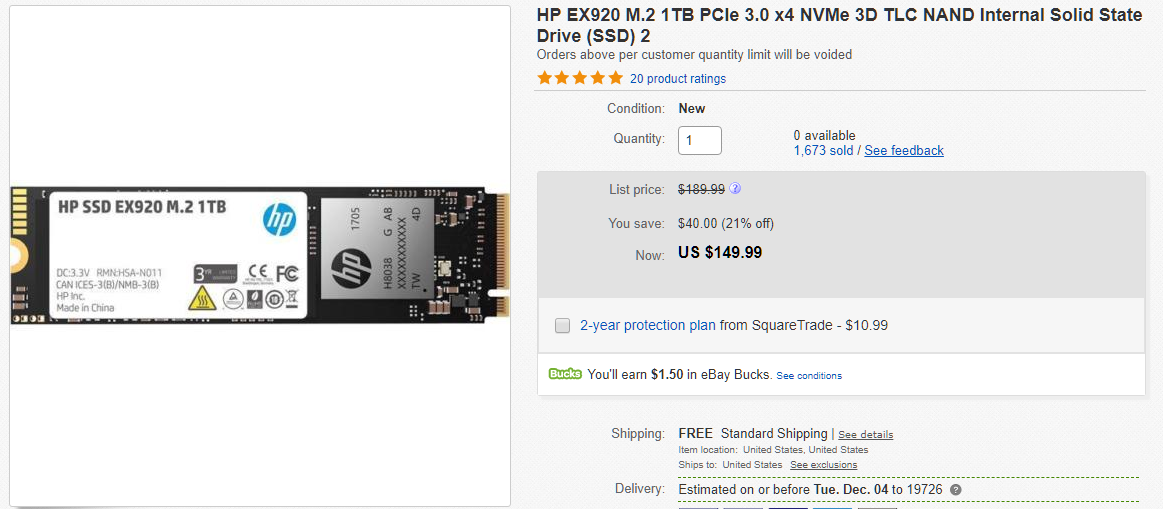Image resolution: width=1163 pixels, height=509 pixels.
Task: Click the Quantity input field
Action: [700, 140]
